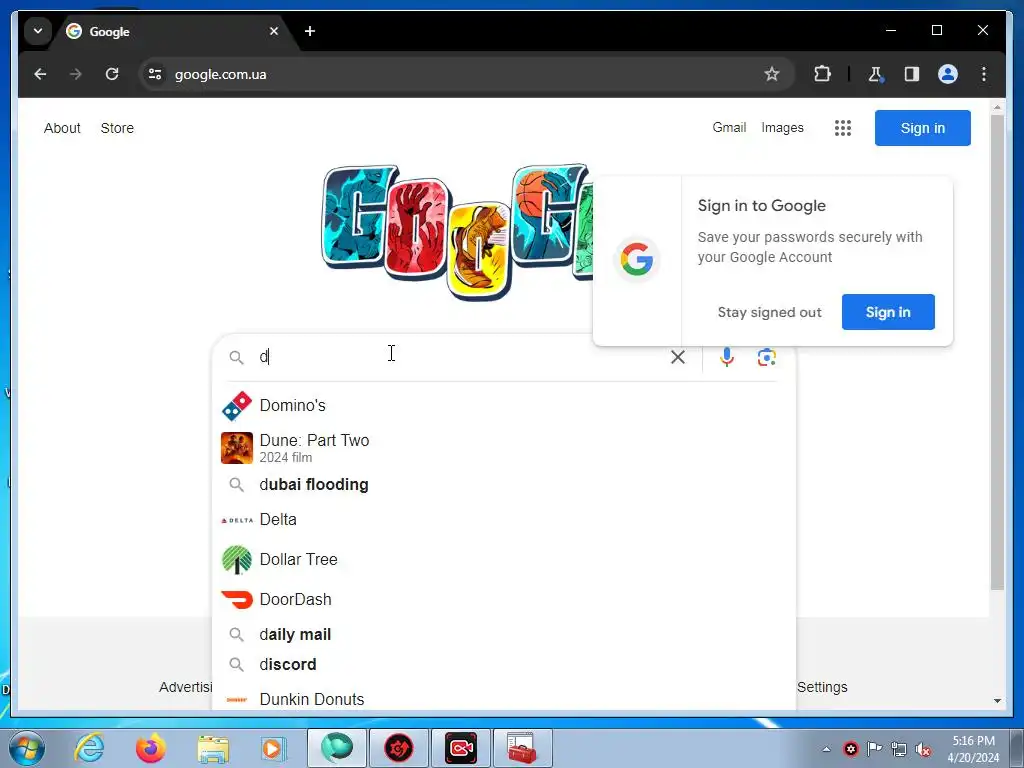Open Chrome Labs flask icon
The height and width of the screenshot is (768, 1024).
(x=876, y=74)
